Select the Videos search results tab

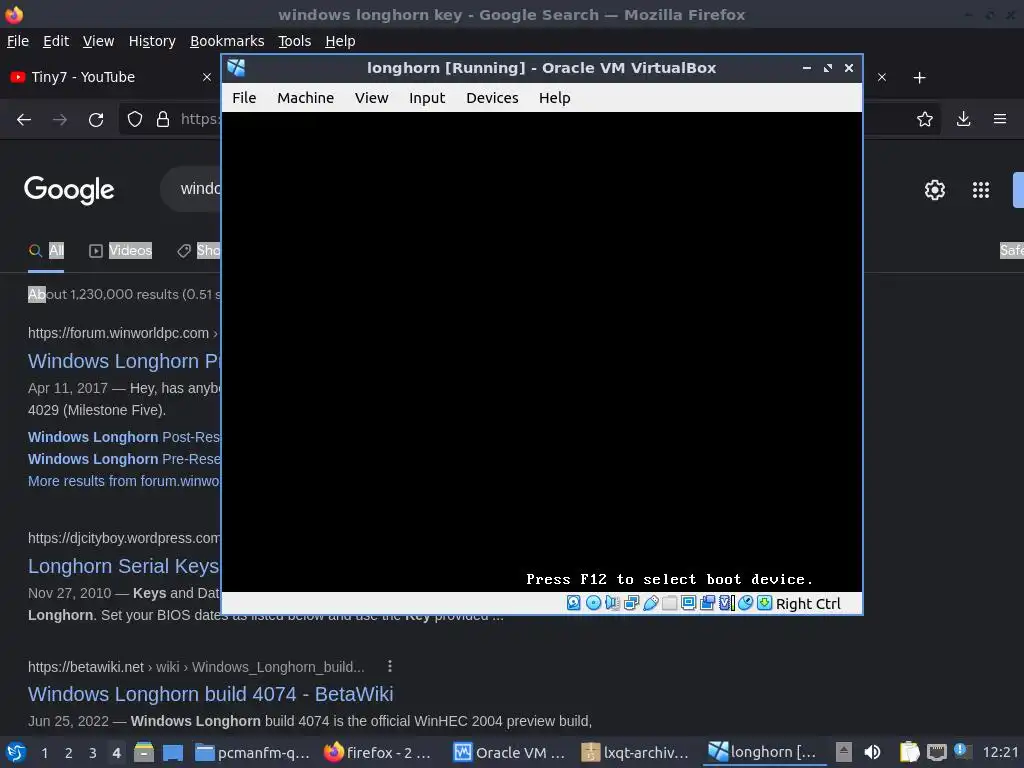[x=120, y=250]
